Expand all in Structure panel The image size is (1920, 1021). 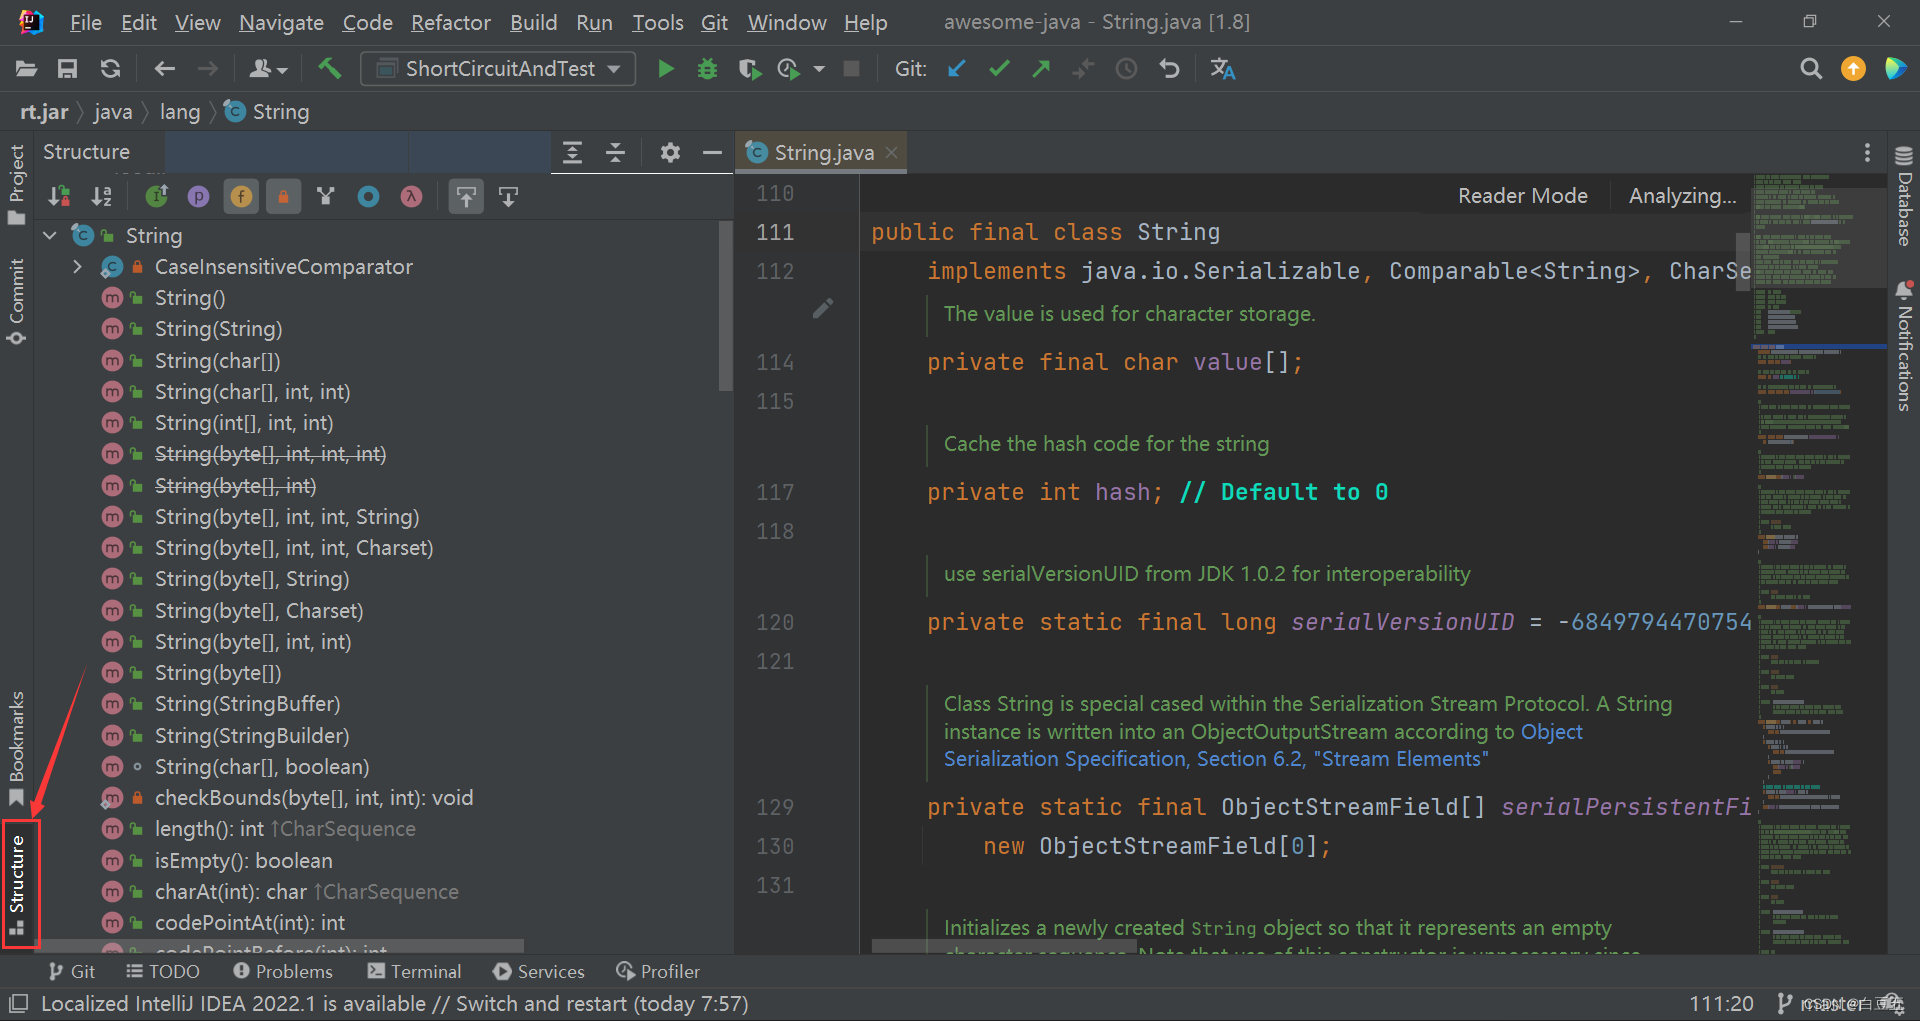(572, 153)
